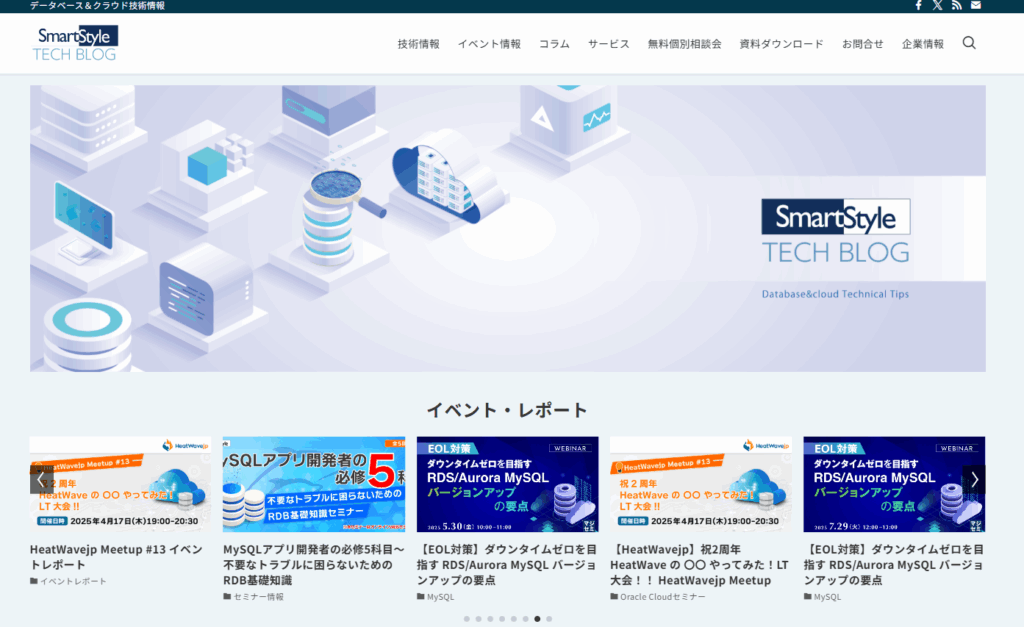
Task: Select the active seventh pagination dot
Action: 537,619
